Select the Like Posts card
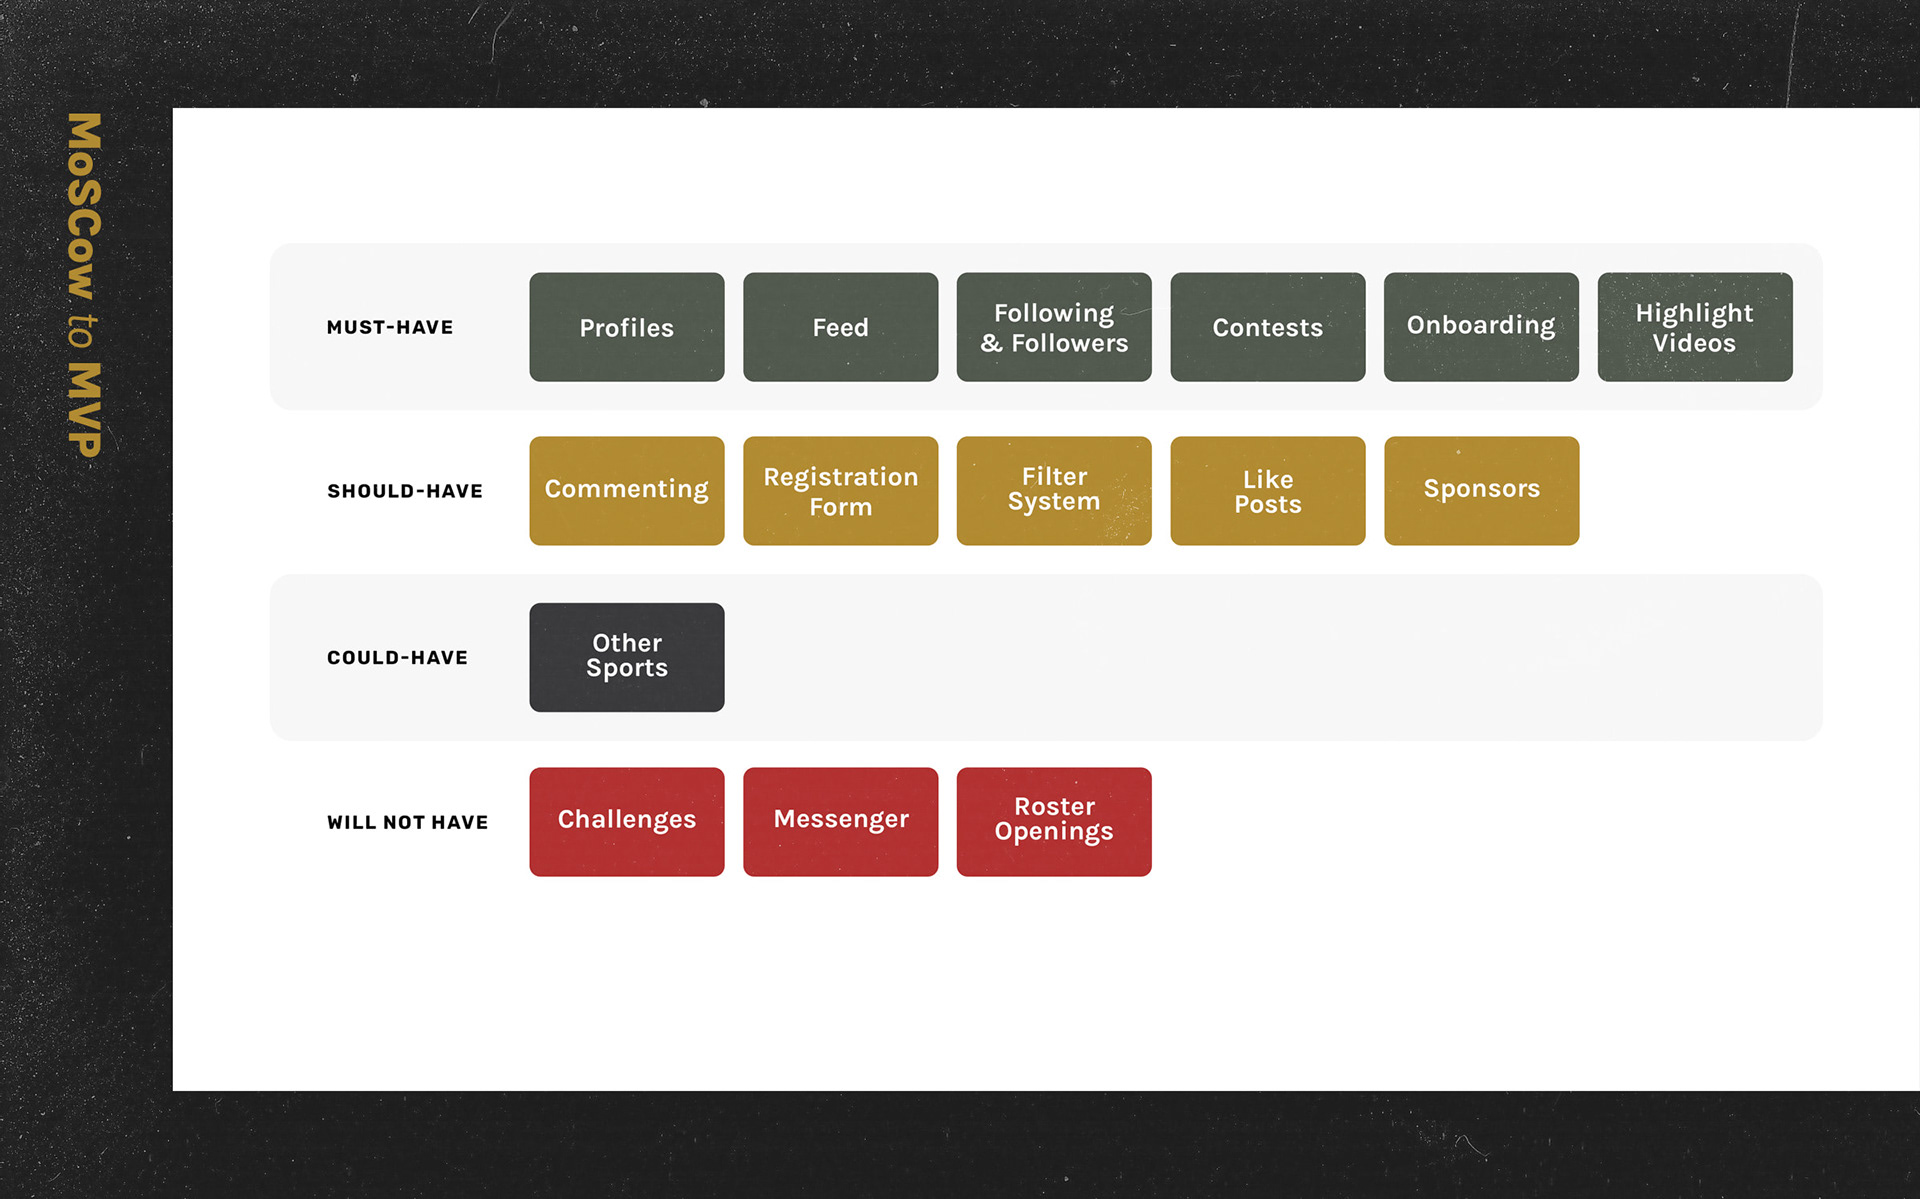 [1268, 491]
